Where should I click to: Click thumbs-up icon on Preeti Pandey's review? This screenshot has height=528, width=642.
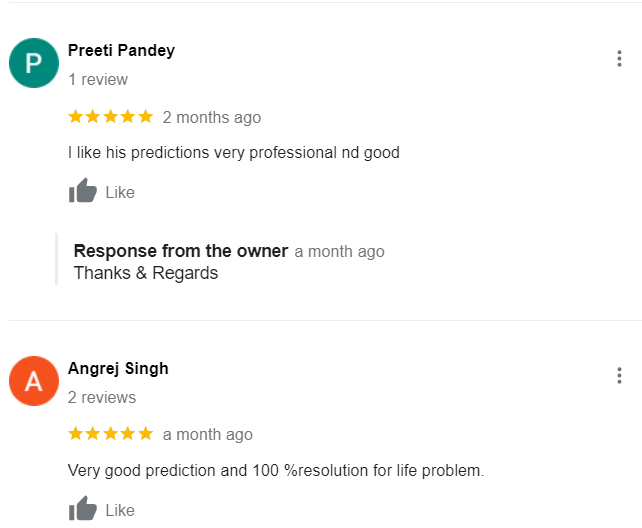[83, 190]
